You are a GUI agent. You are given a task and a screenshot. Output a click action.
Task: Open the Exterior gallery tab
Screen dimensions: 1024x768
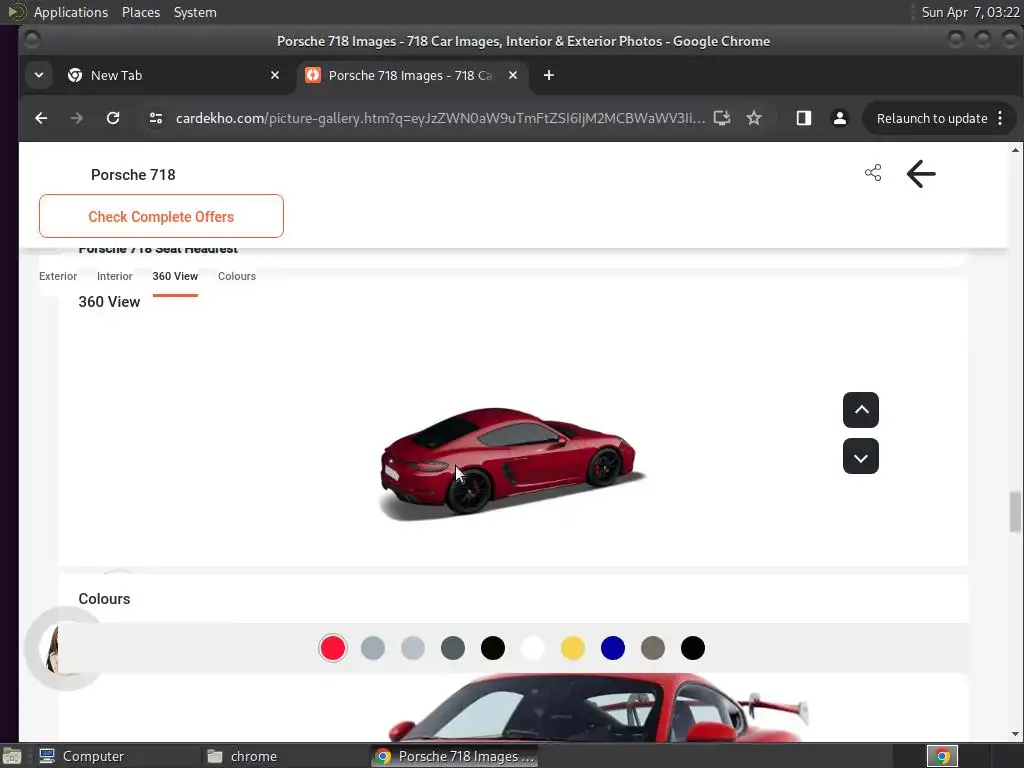58,276
